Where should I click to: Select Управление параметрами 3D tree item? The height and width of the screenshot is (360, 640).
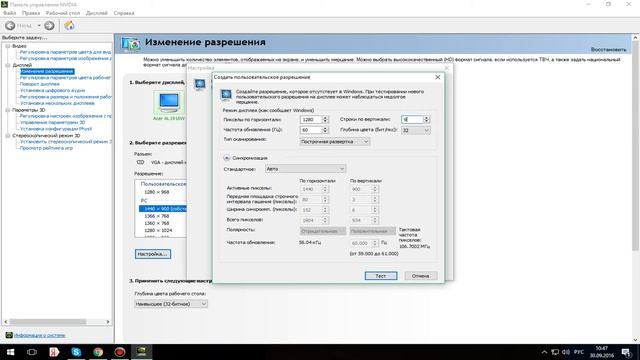click(53, 122)
